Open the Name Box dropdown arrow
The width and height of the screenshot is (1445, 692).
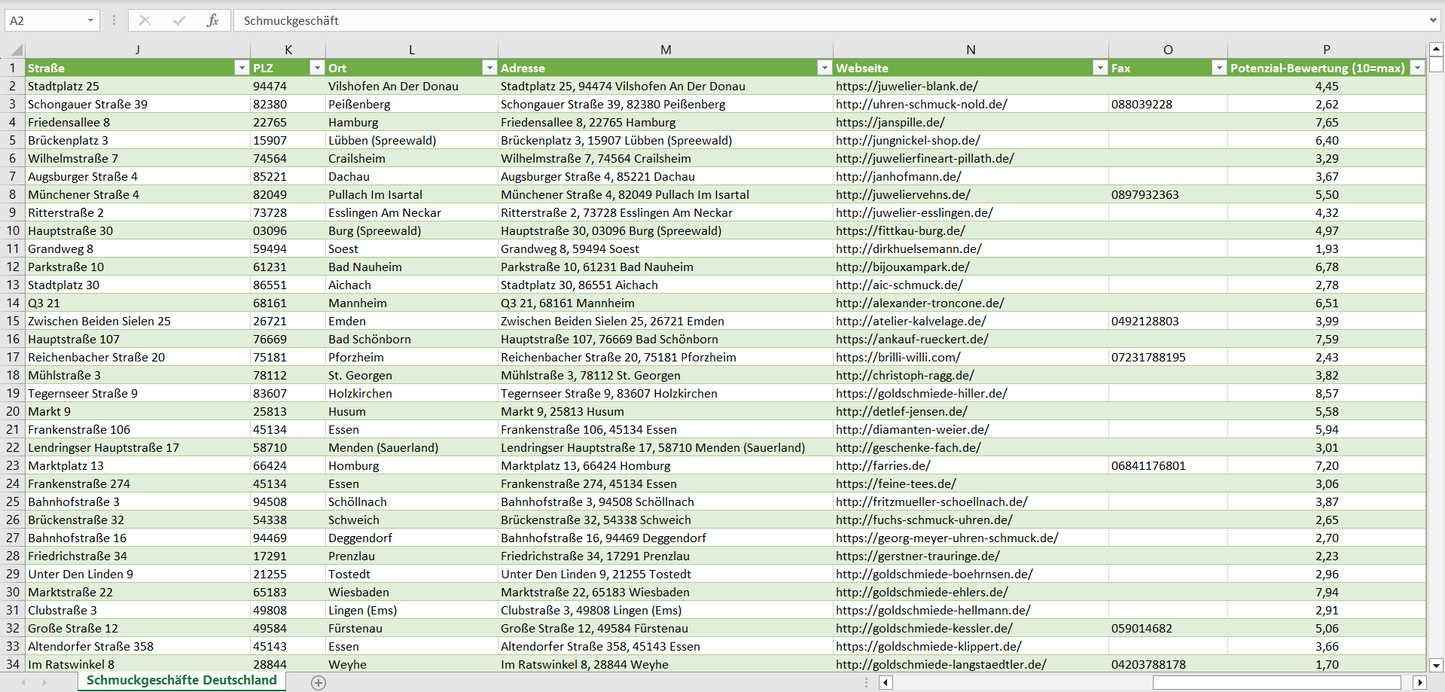pyautogui.click(x=91, y=20)
